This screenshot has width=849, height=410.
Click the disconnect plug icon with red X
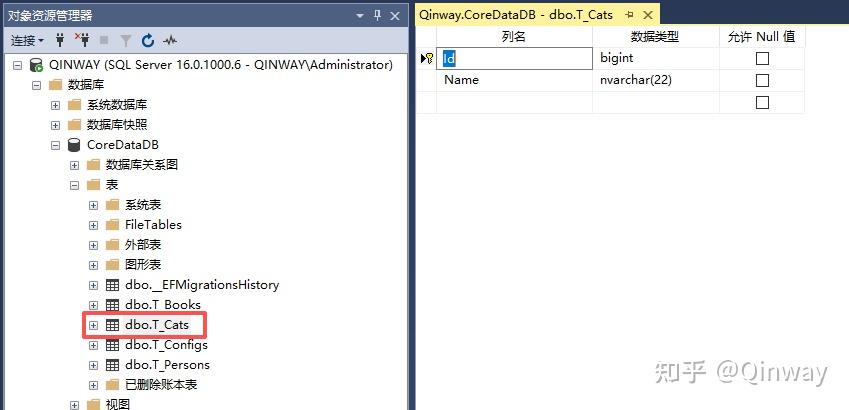click(82, 40)
